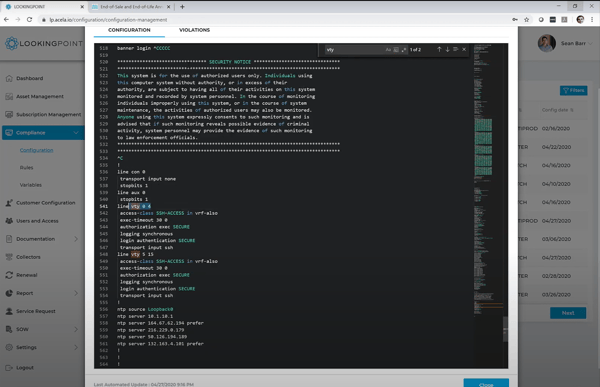Open the Documentation sidebar item
This screenshot has height=387, width=600.
tap(35, 239)
